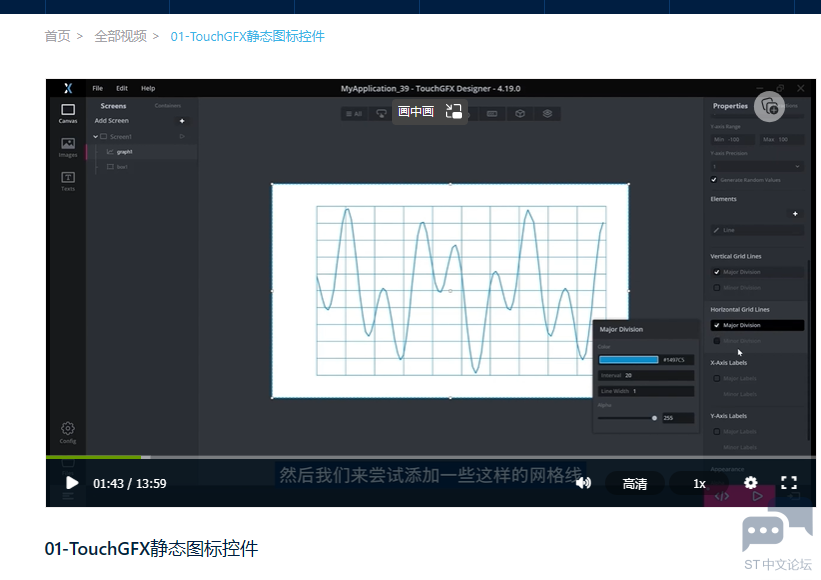Seek the video using the progress bar

click(x=430, y=457)
